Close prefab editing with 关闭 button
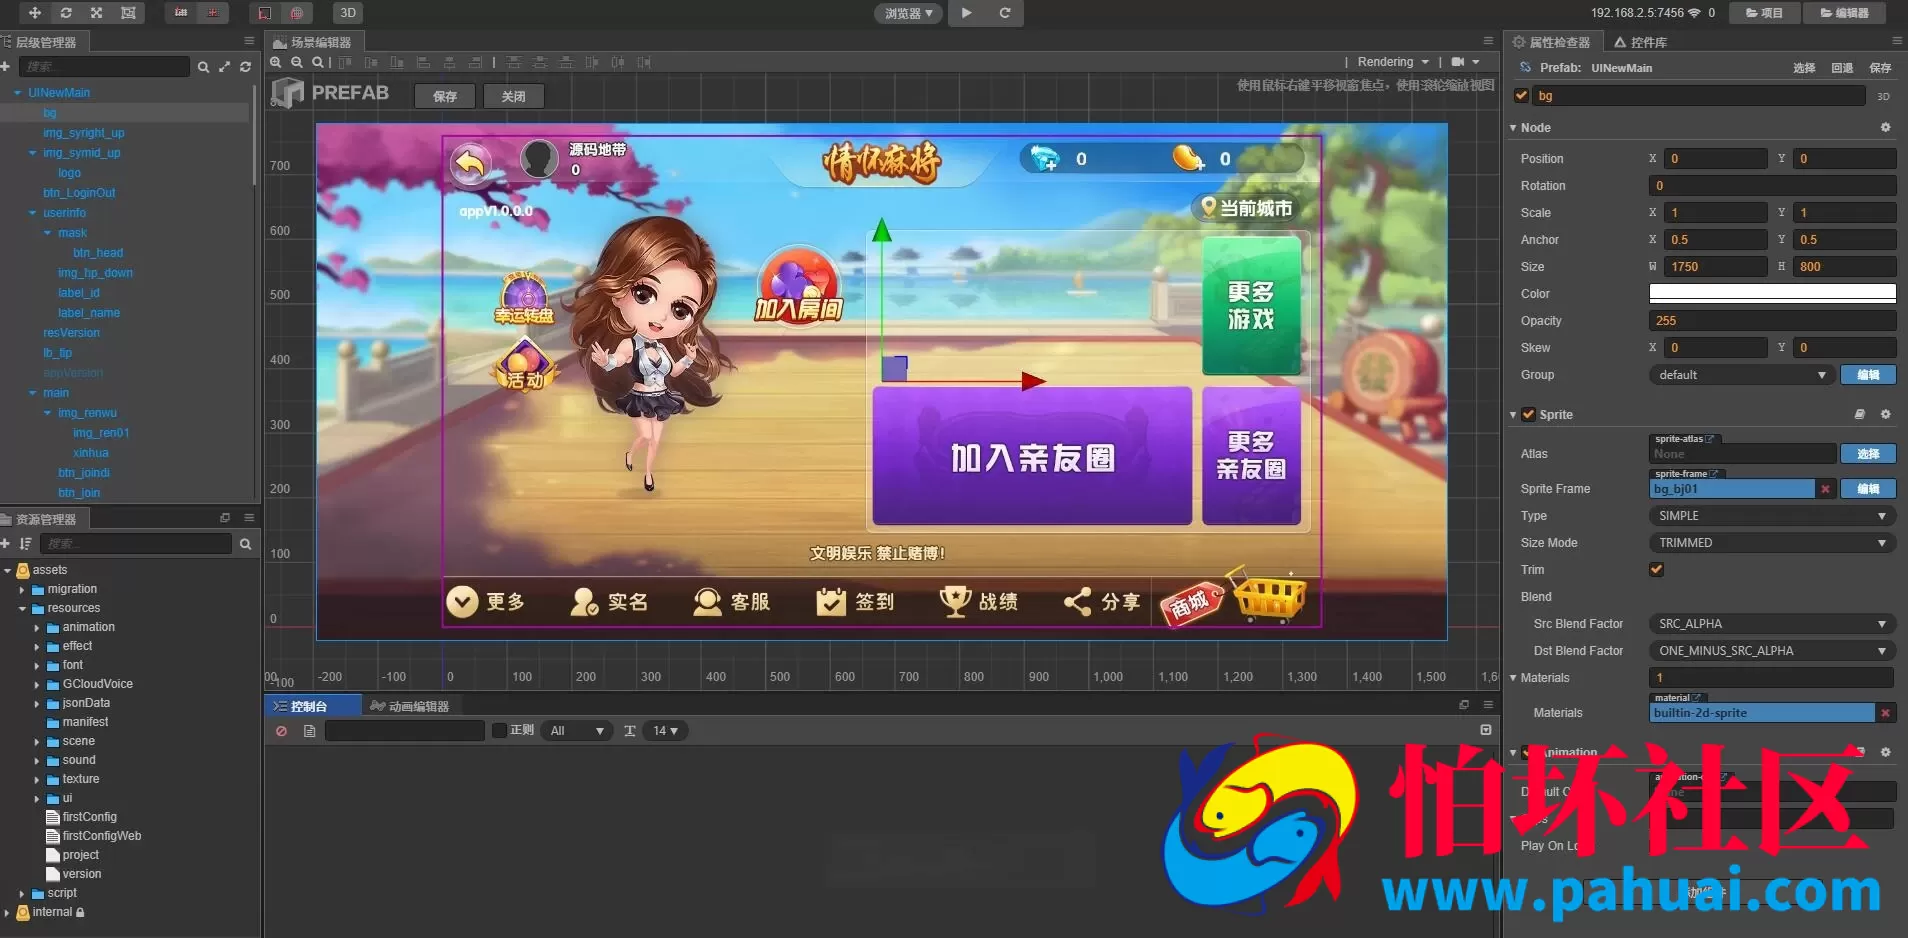 point(513,96)
